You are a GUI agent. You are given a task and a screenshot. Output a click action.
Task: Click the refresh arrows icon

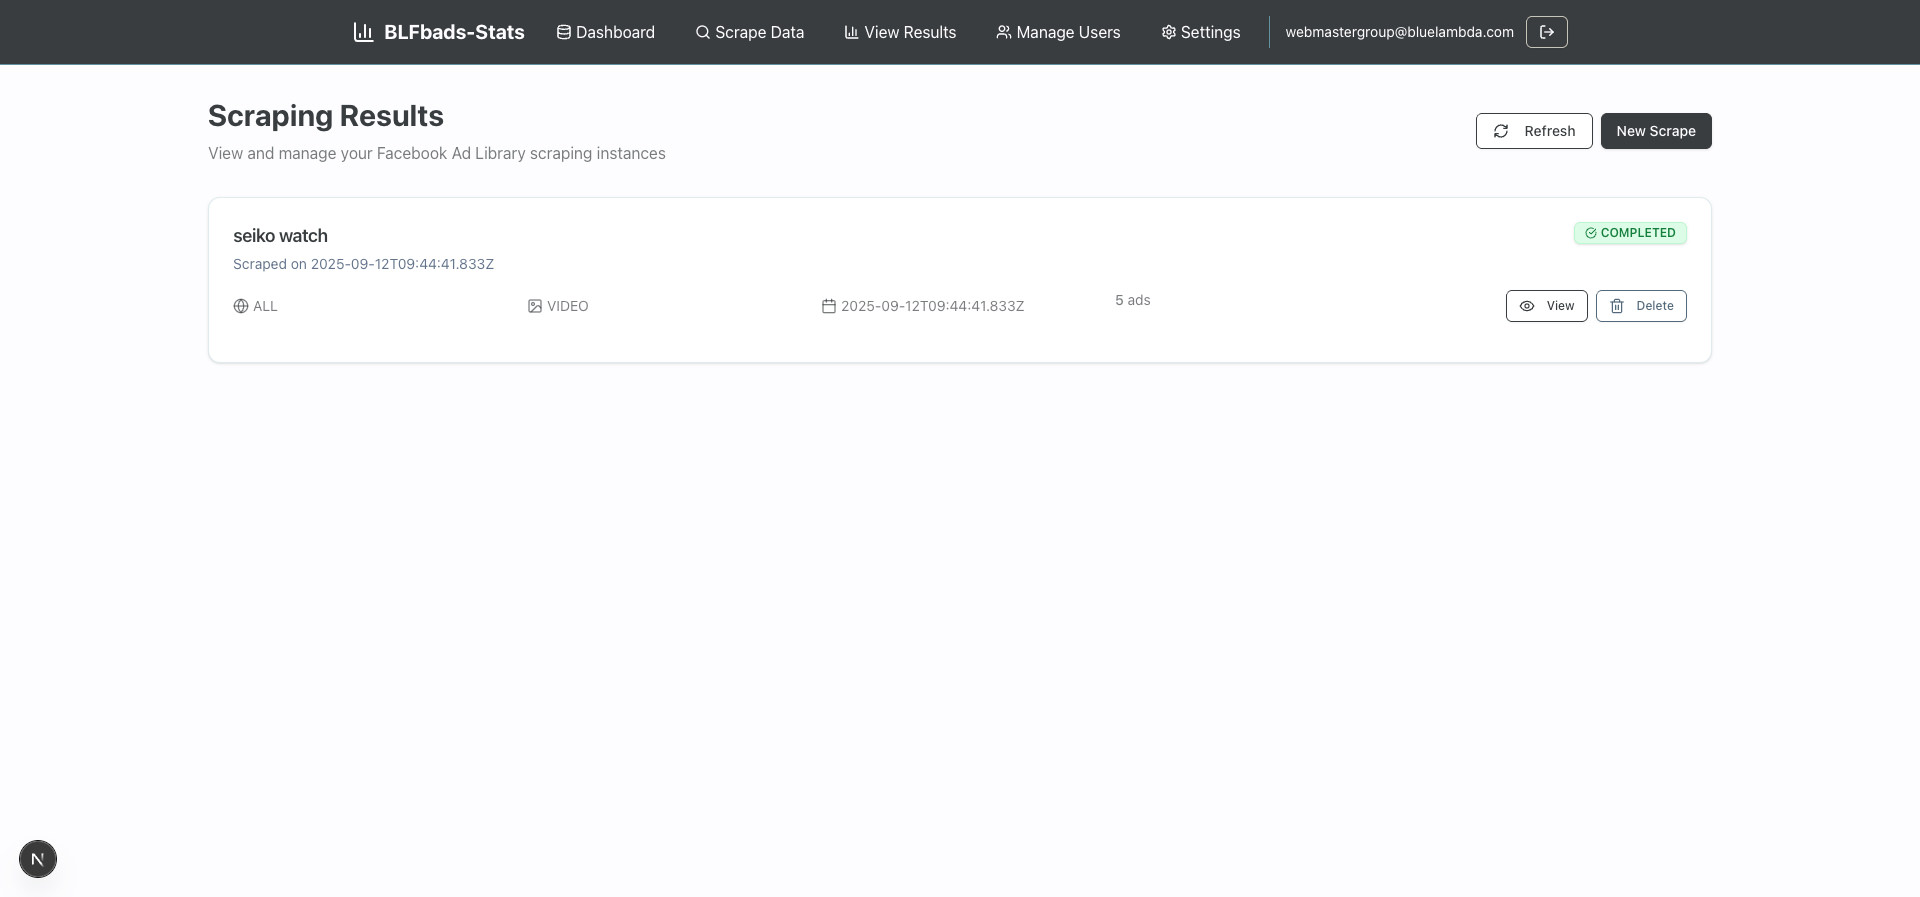[1501, 131]
